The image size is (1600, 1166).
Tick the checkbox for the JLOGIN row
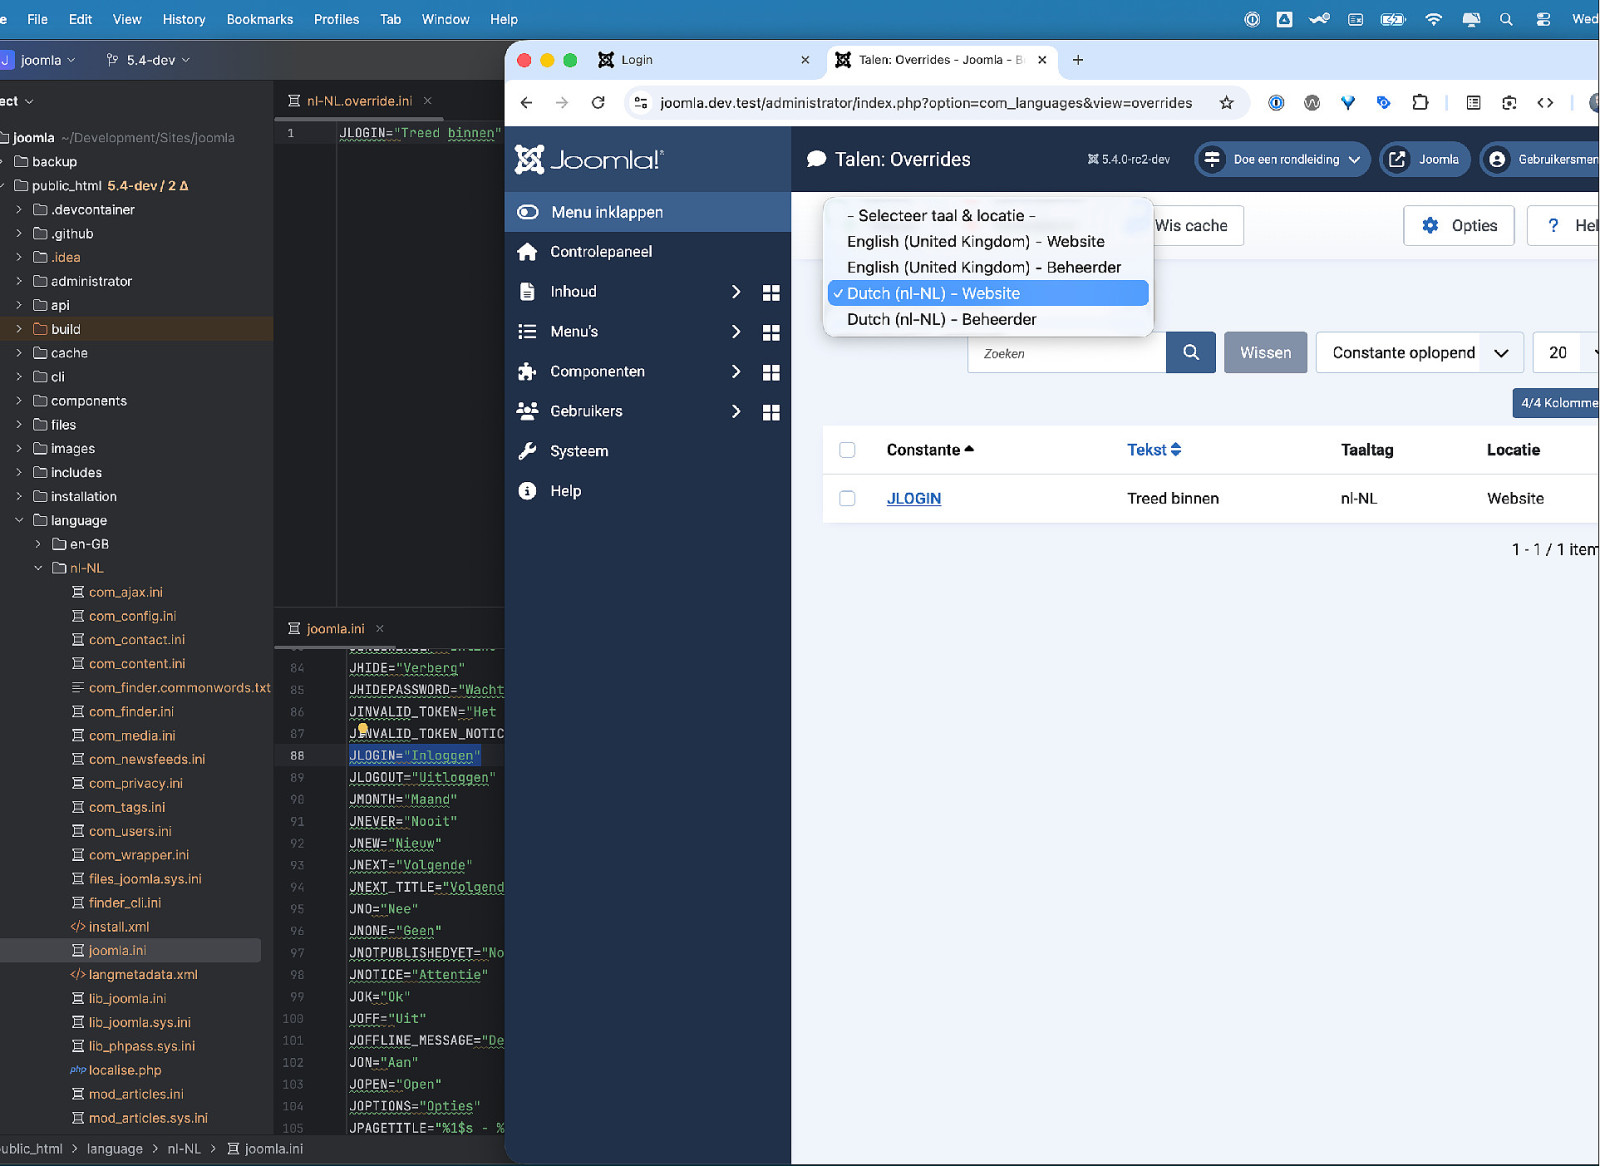click(x=847, y=498)
